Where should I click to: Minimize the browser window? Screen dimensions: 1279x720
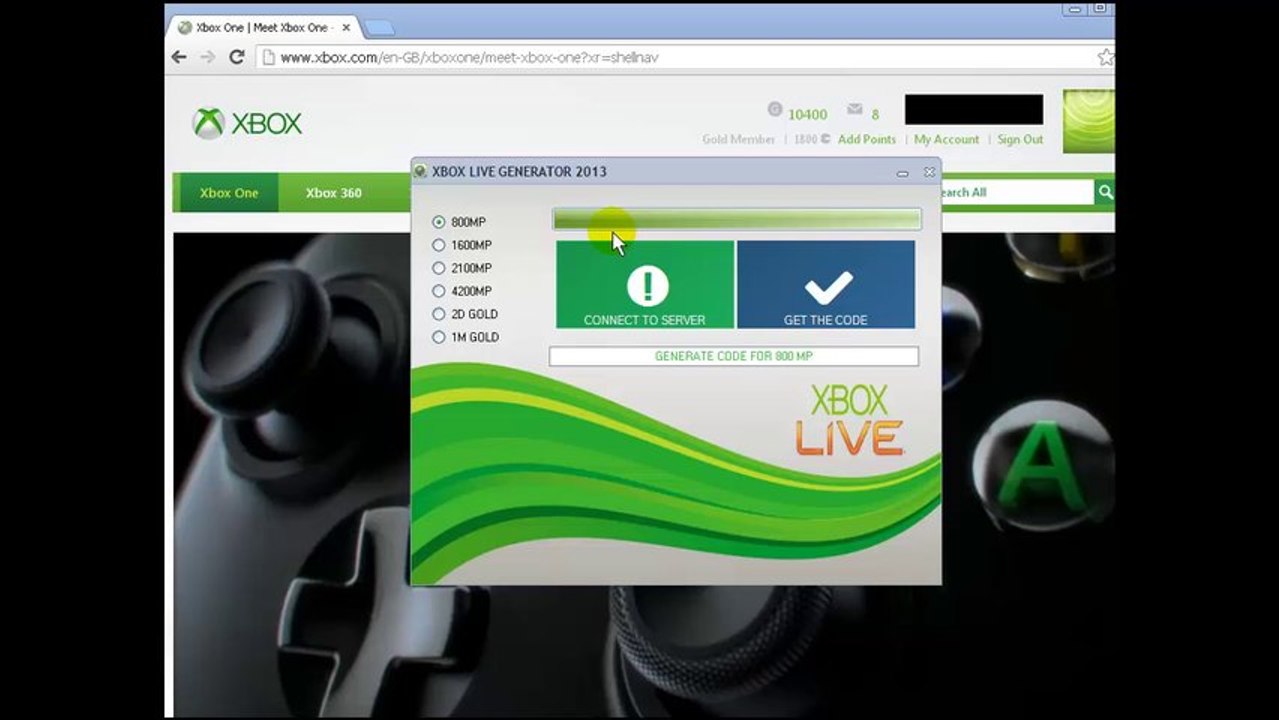[1074, 8]
